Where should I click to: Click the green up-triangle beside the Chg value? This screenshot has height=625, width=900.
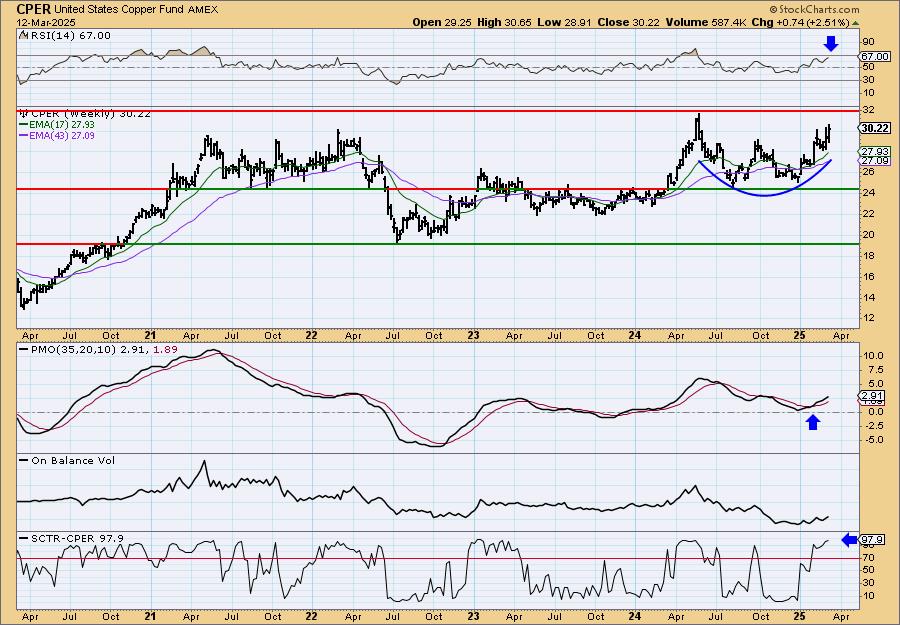tap(855, 23)
